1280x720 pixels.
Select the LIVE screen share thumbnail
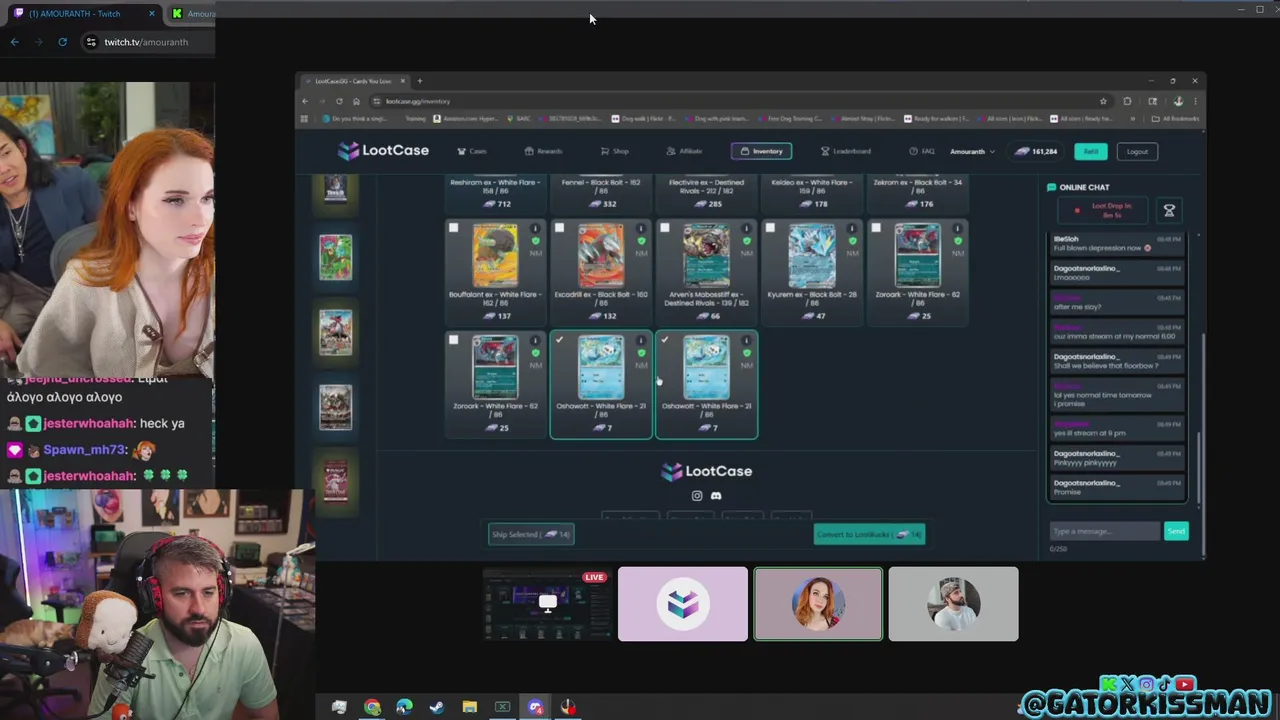[547, 604]
